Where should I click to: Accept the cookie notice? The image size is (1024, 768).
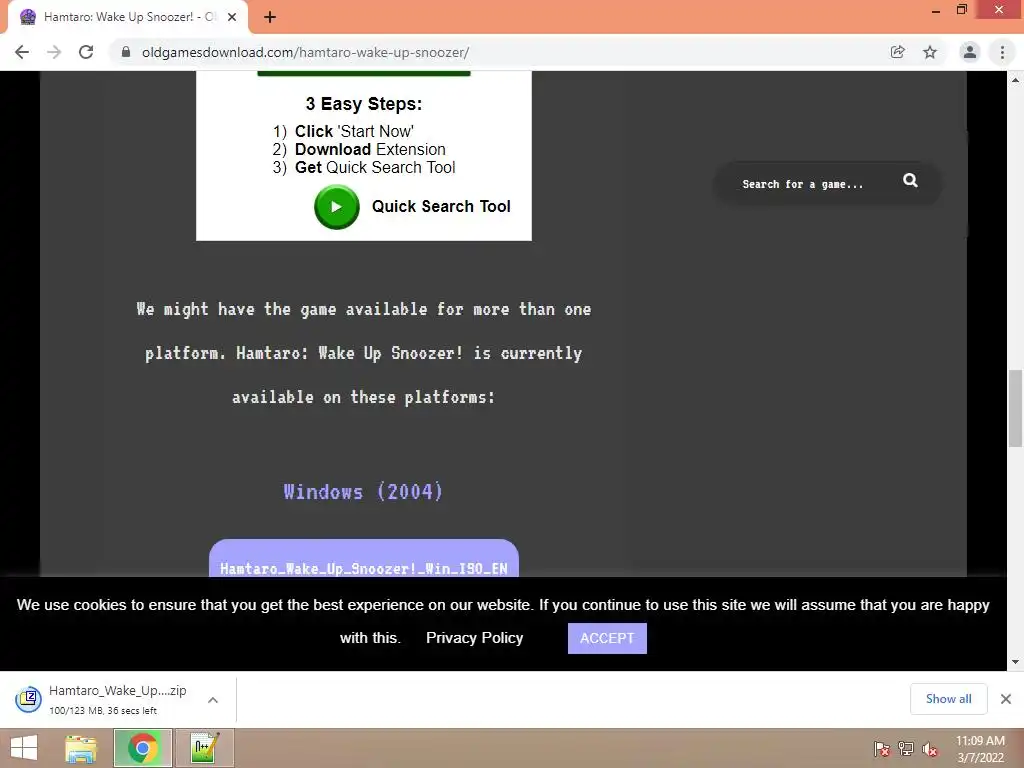[607, 638]
